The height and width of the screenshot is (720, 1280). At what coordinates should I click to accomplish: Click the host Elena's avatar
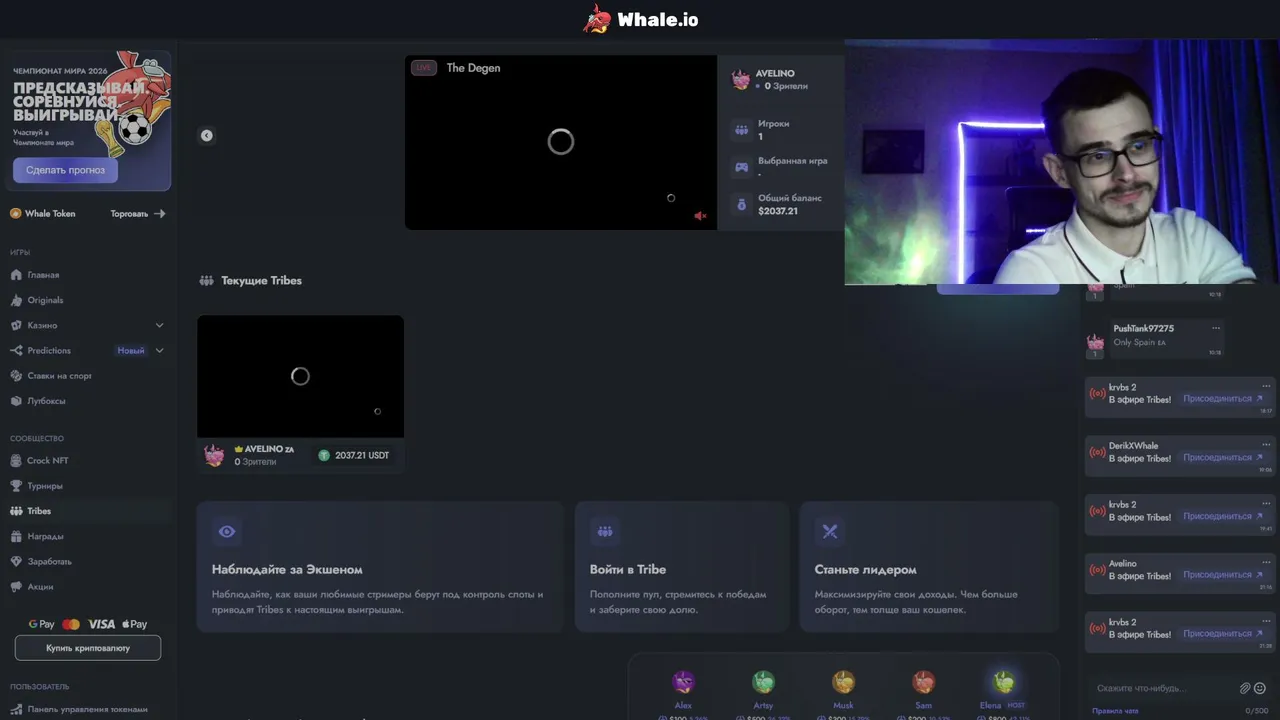click(1003, 682)
